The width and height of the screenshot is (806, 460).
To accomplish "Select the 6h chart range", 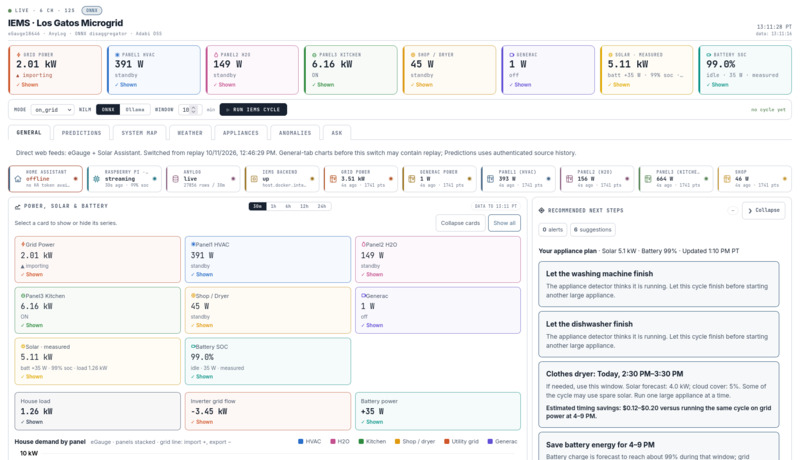I will (288, 206).
